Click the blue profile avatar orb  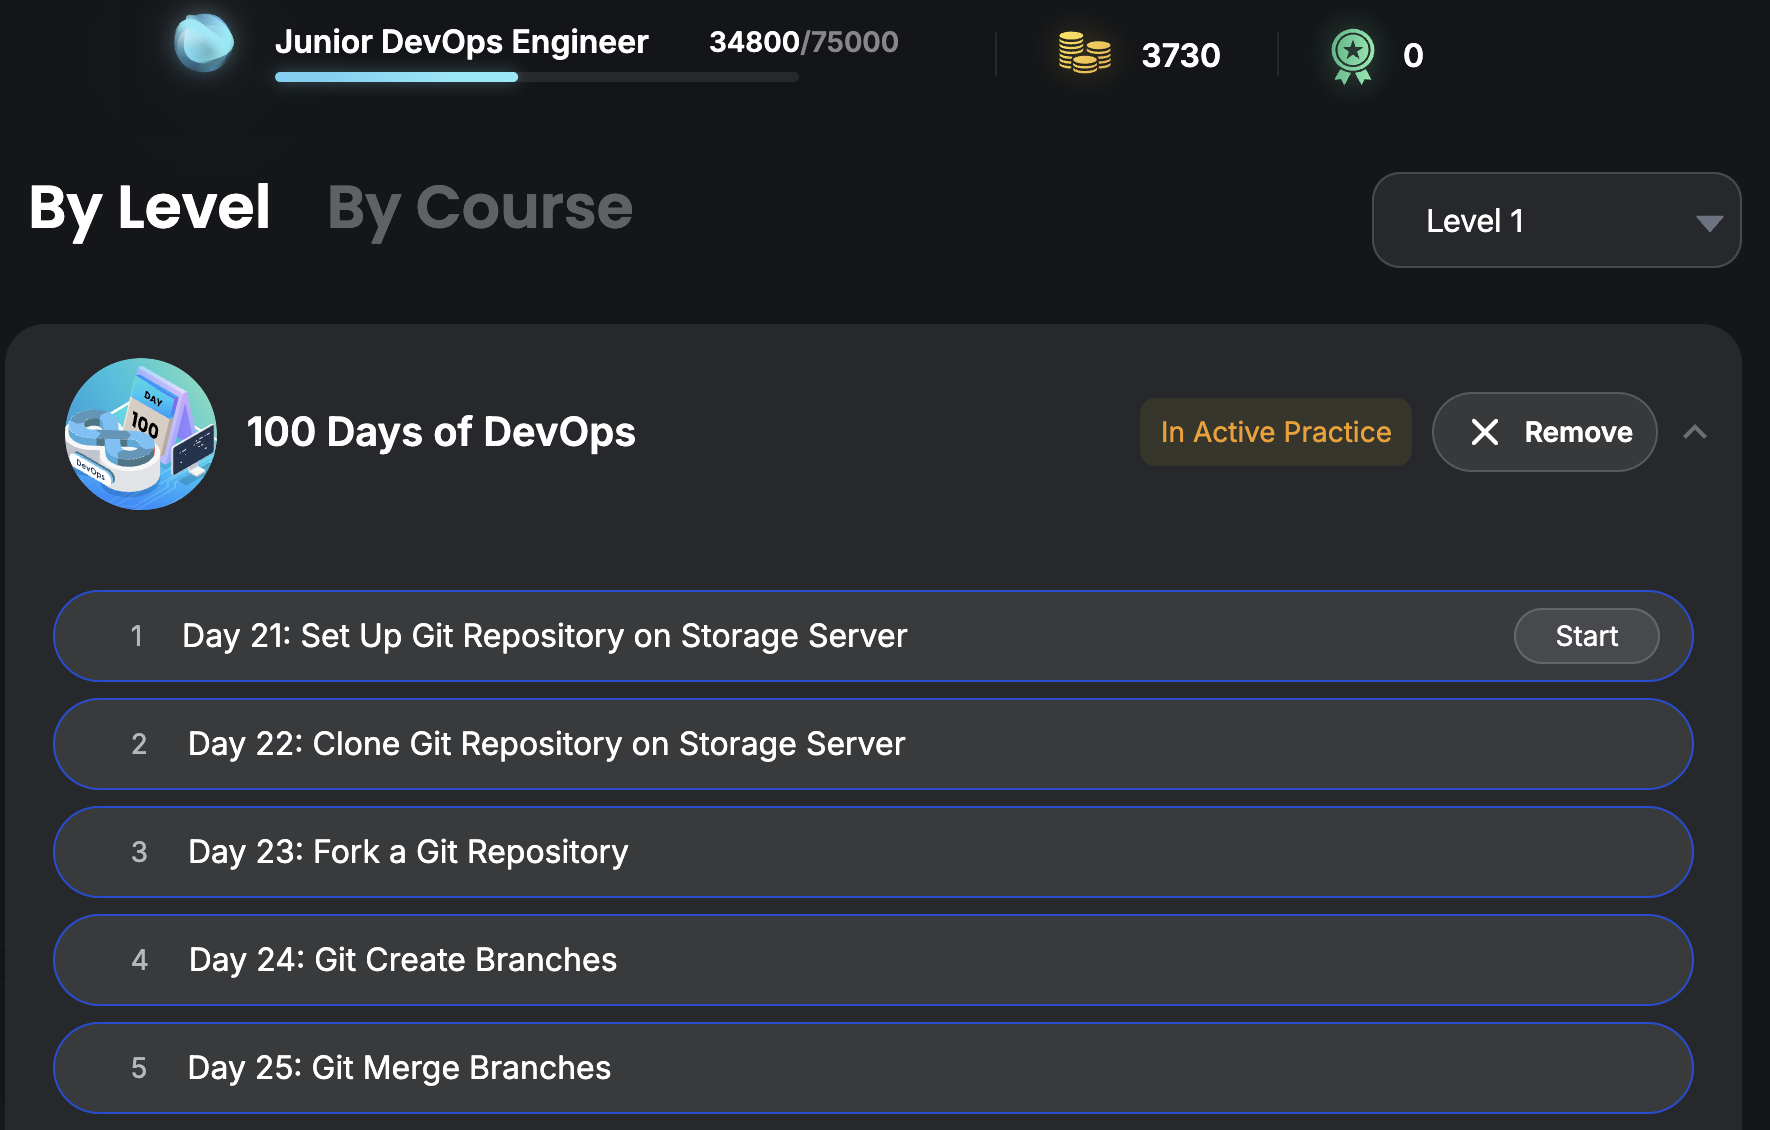tap(204, 43)
